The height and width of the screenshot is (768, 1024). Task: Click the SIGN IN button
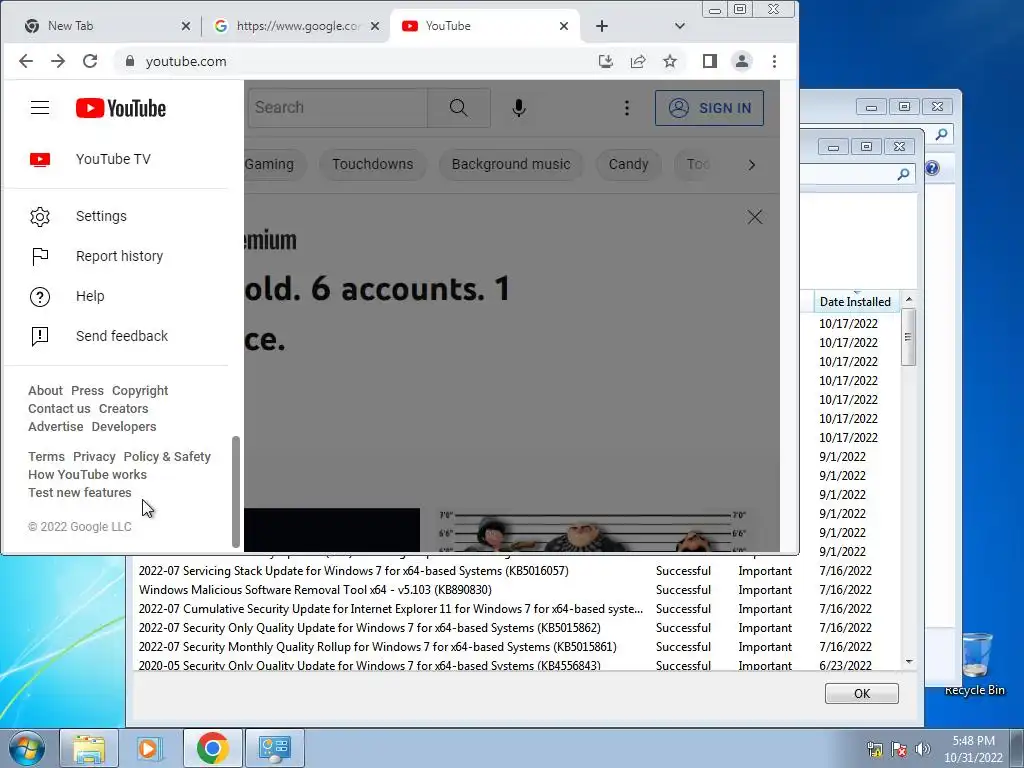[x=709, y=108]
